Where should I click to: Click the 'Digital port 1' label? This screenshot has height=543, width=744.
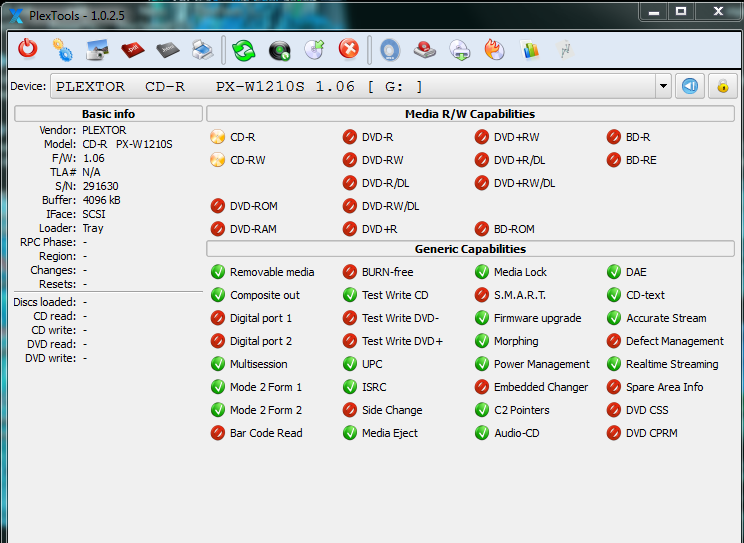point(261,318)
